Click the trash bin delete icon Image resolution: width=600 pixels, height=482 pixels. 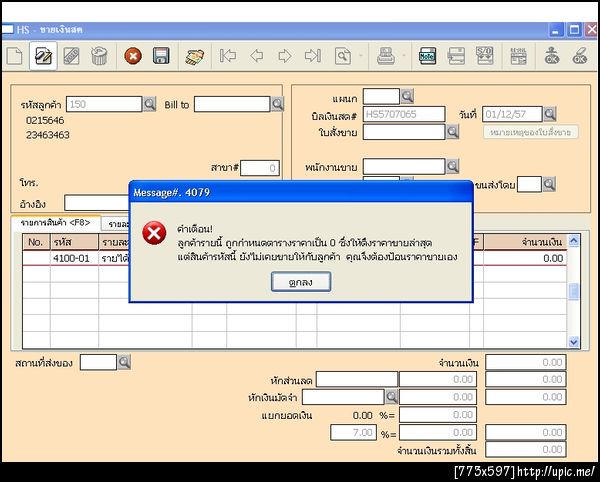(99, 56)
